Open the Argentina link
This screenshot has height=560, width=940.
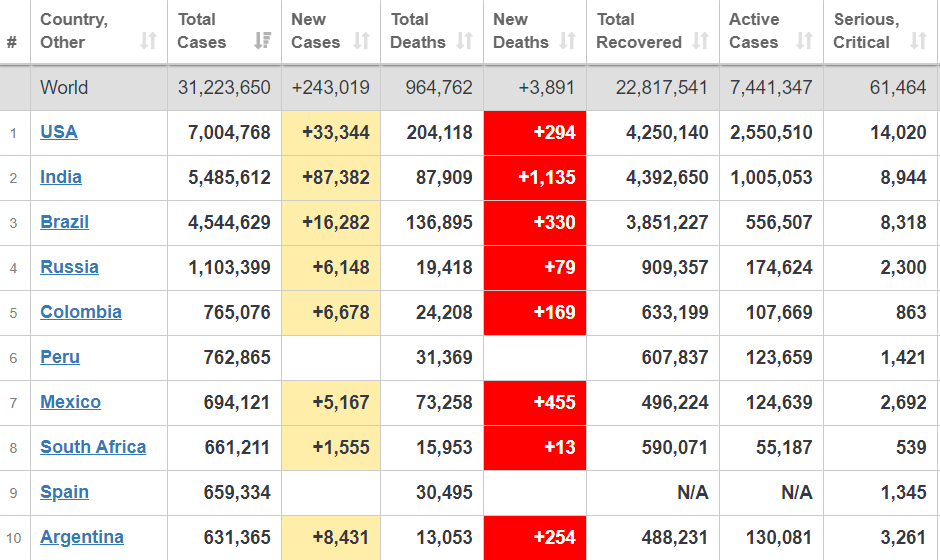[82, 537]
